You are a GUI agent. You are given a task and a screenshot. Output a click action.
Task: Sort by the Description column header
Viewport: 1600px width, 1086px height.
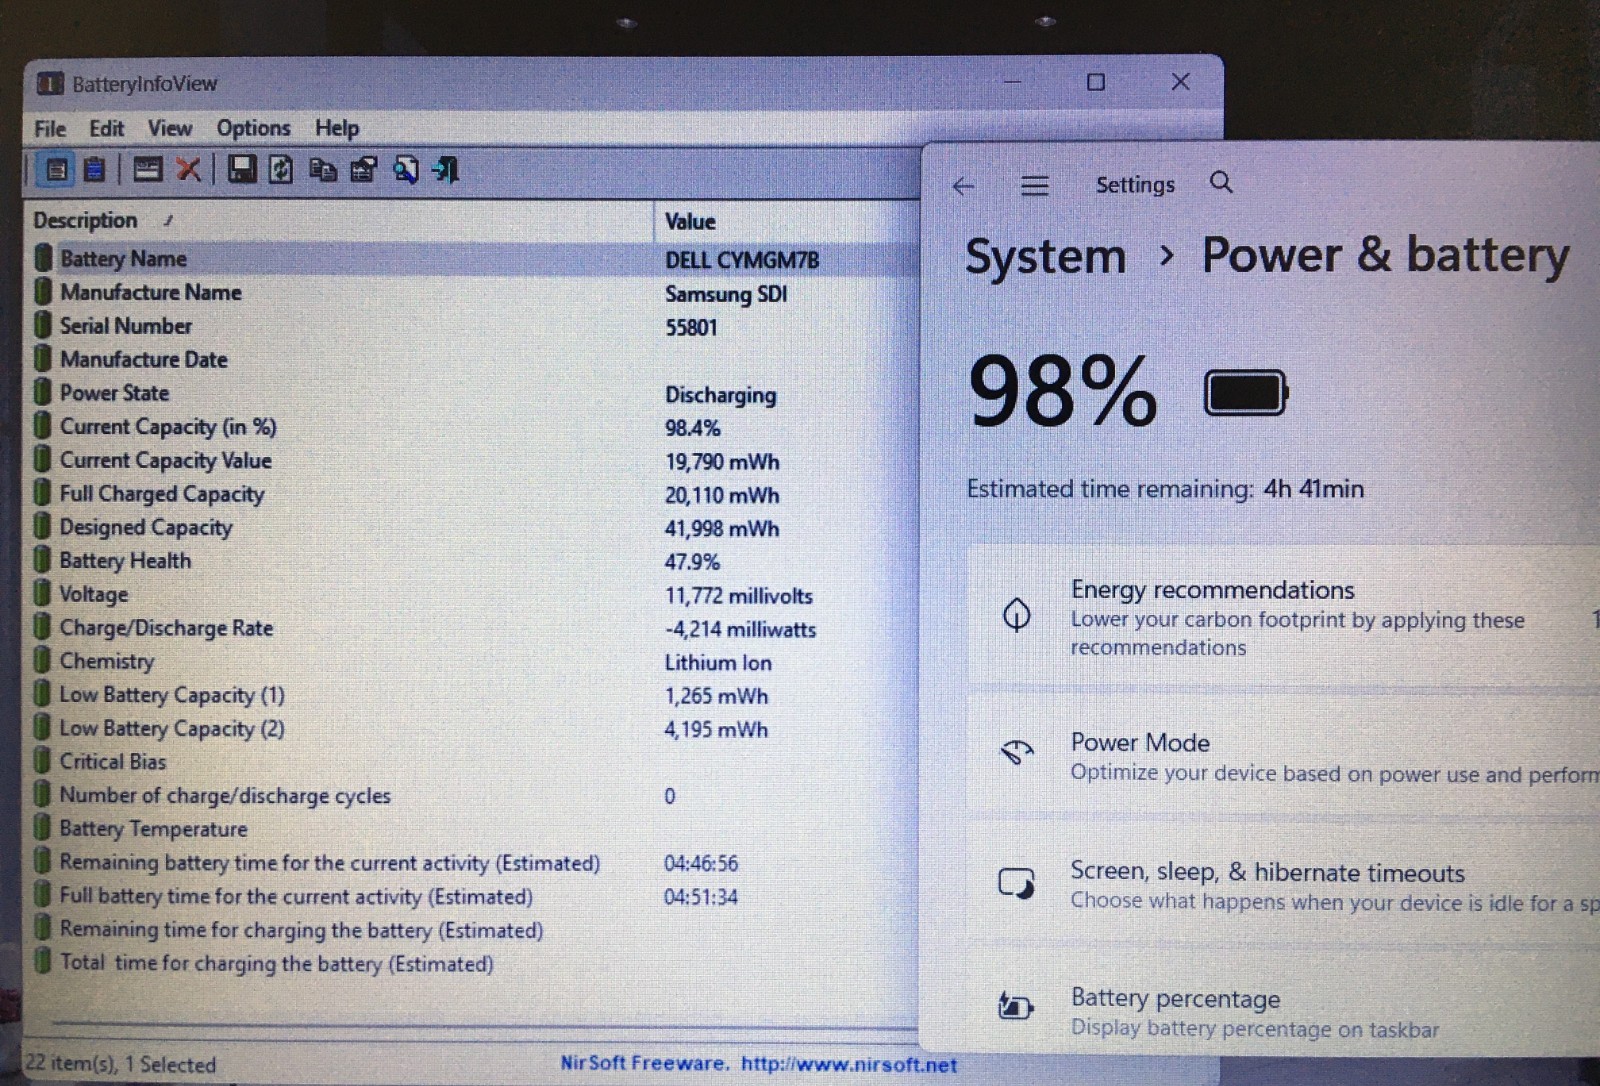click(340, 220)
